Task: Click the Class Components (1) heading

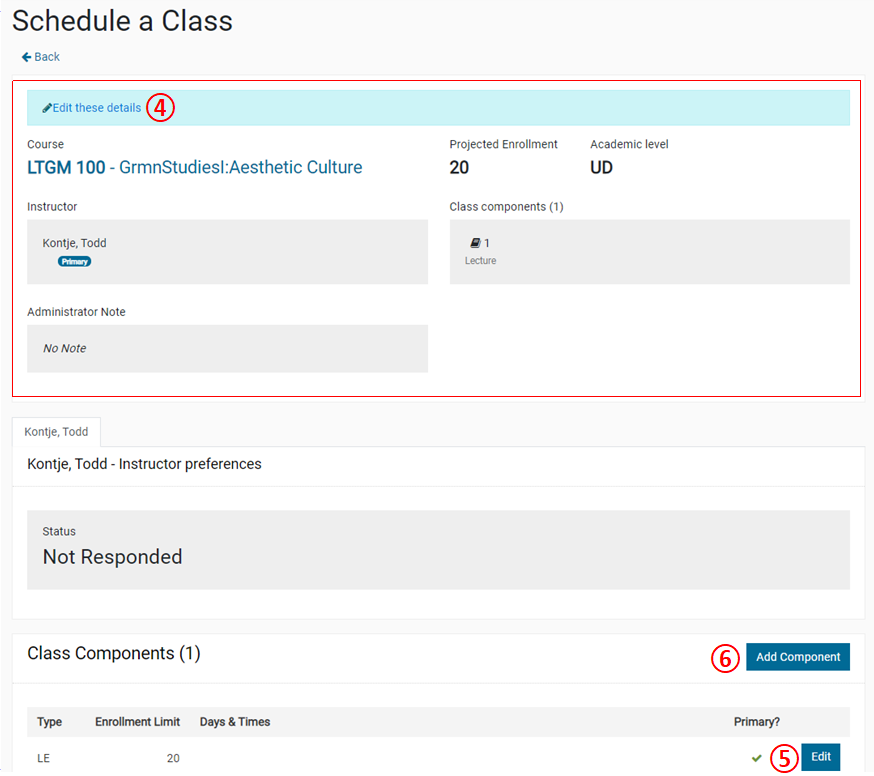Action: pos(113,653)
